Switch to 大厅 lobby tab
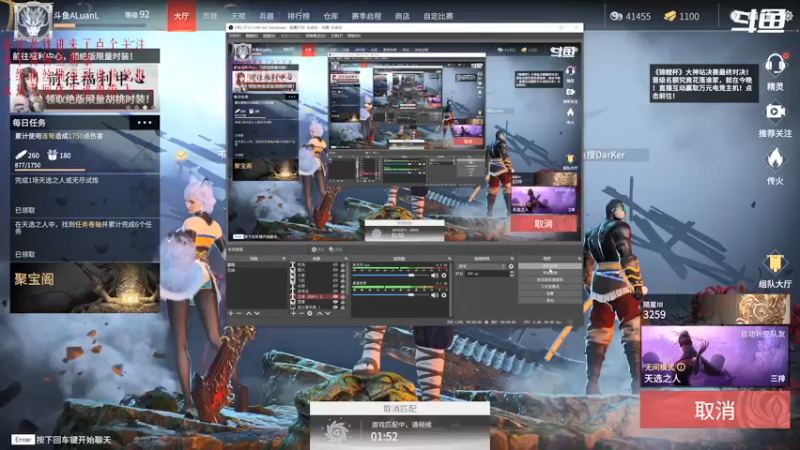 click(x=182, y=16)
